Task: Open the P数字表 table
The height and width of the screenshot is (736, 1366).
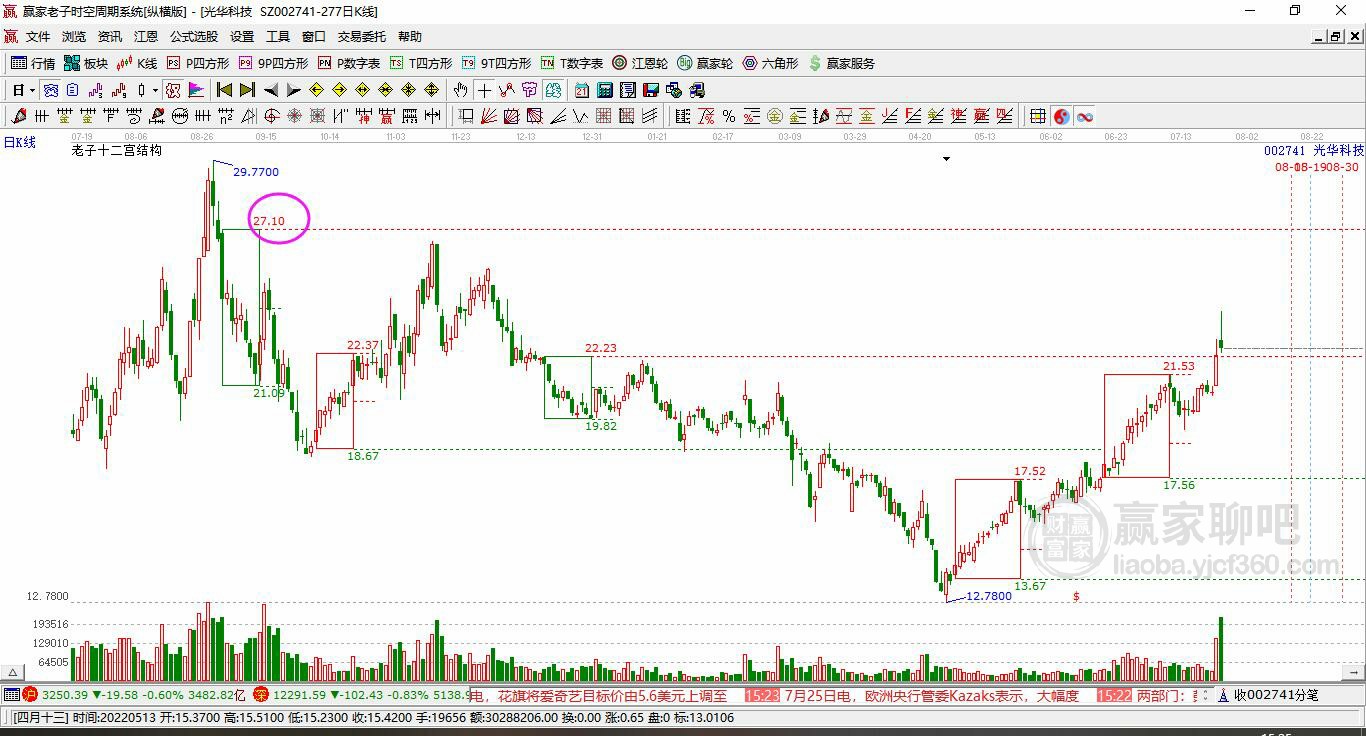Action: tap(348, 63)
